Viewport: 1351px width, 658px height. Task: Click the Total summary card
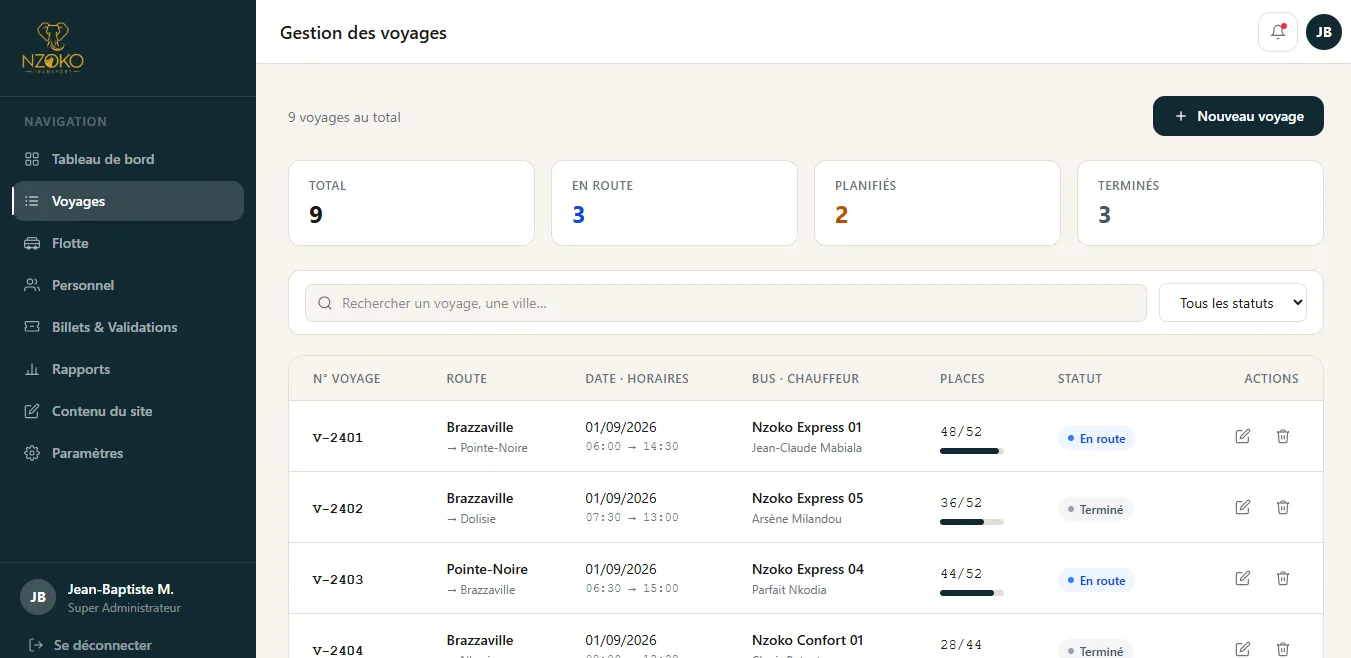[x=411, y=203]
